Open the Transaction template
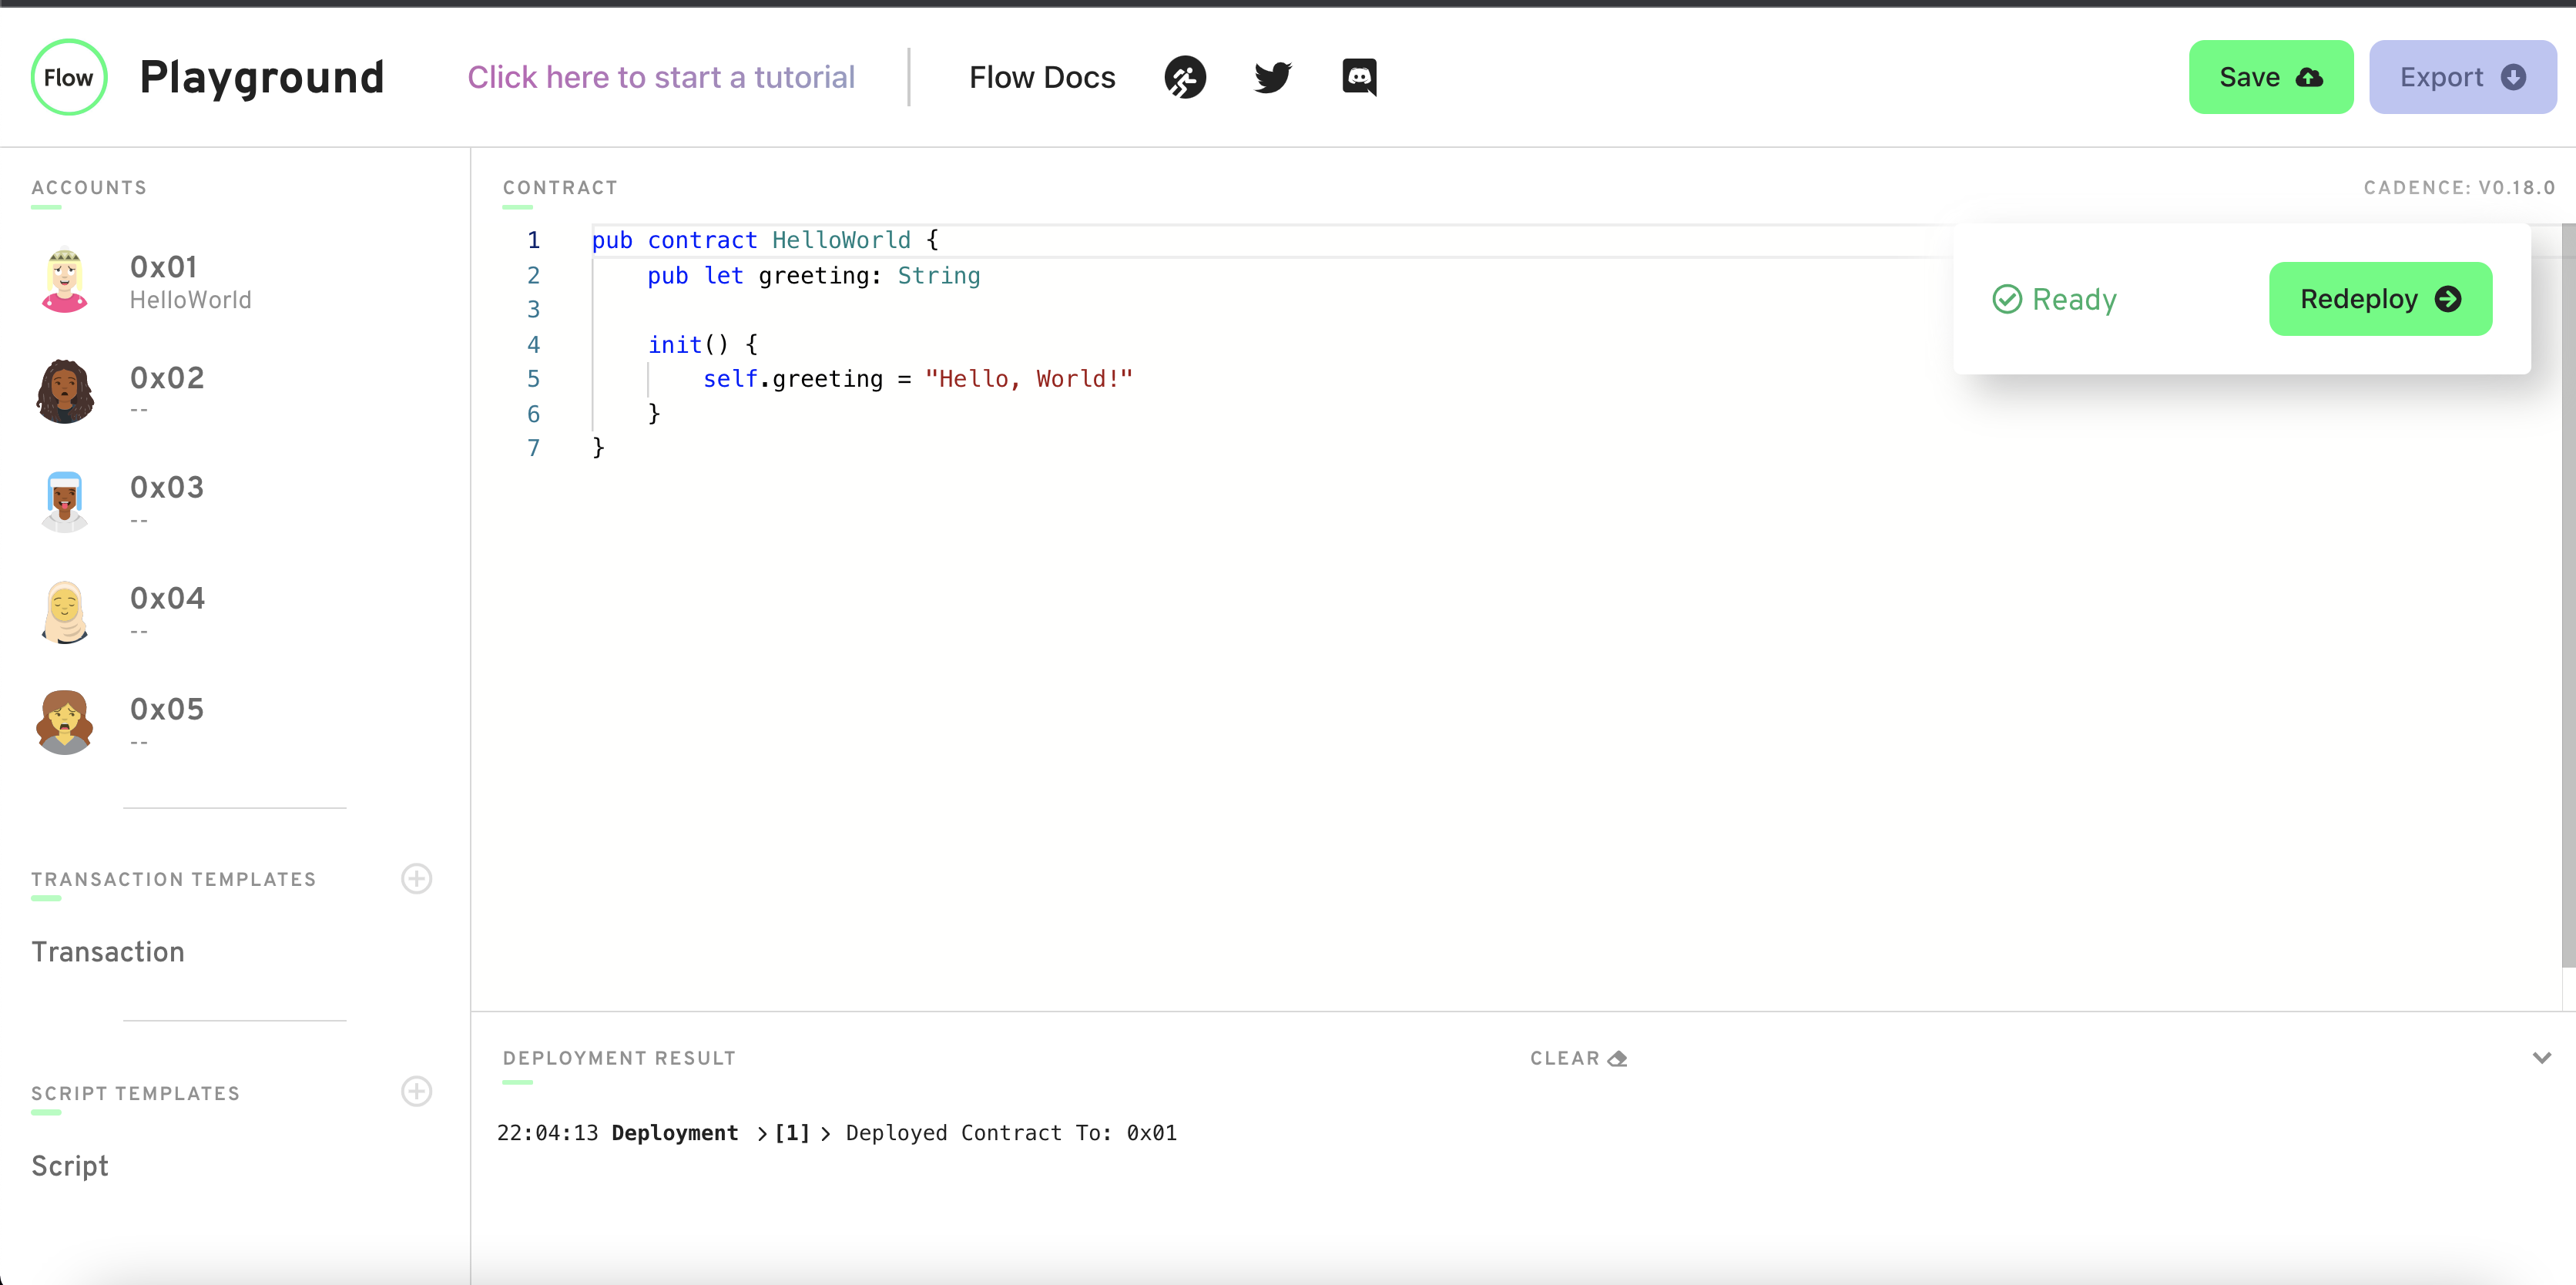Image resolution: width=2576 pixels, height=1285 pixels. tap(108, 952)
